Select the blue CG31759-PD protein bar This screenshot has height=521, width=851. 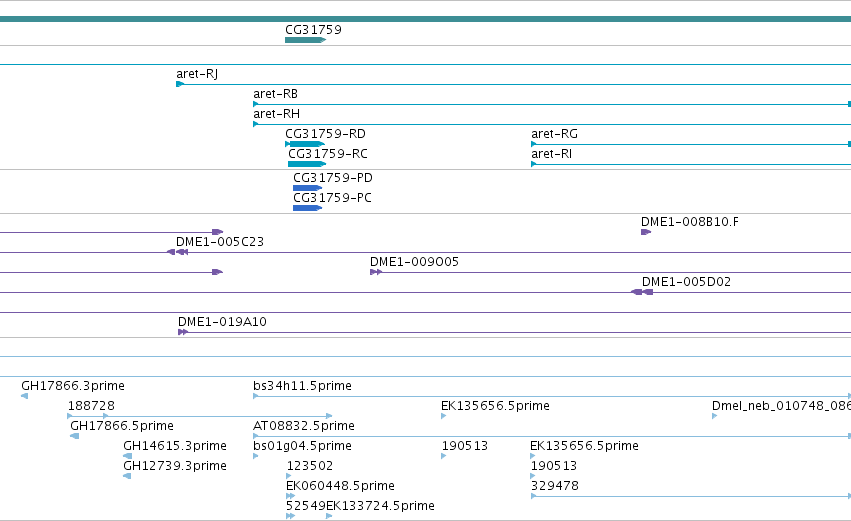[308, 188]
